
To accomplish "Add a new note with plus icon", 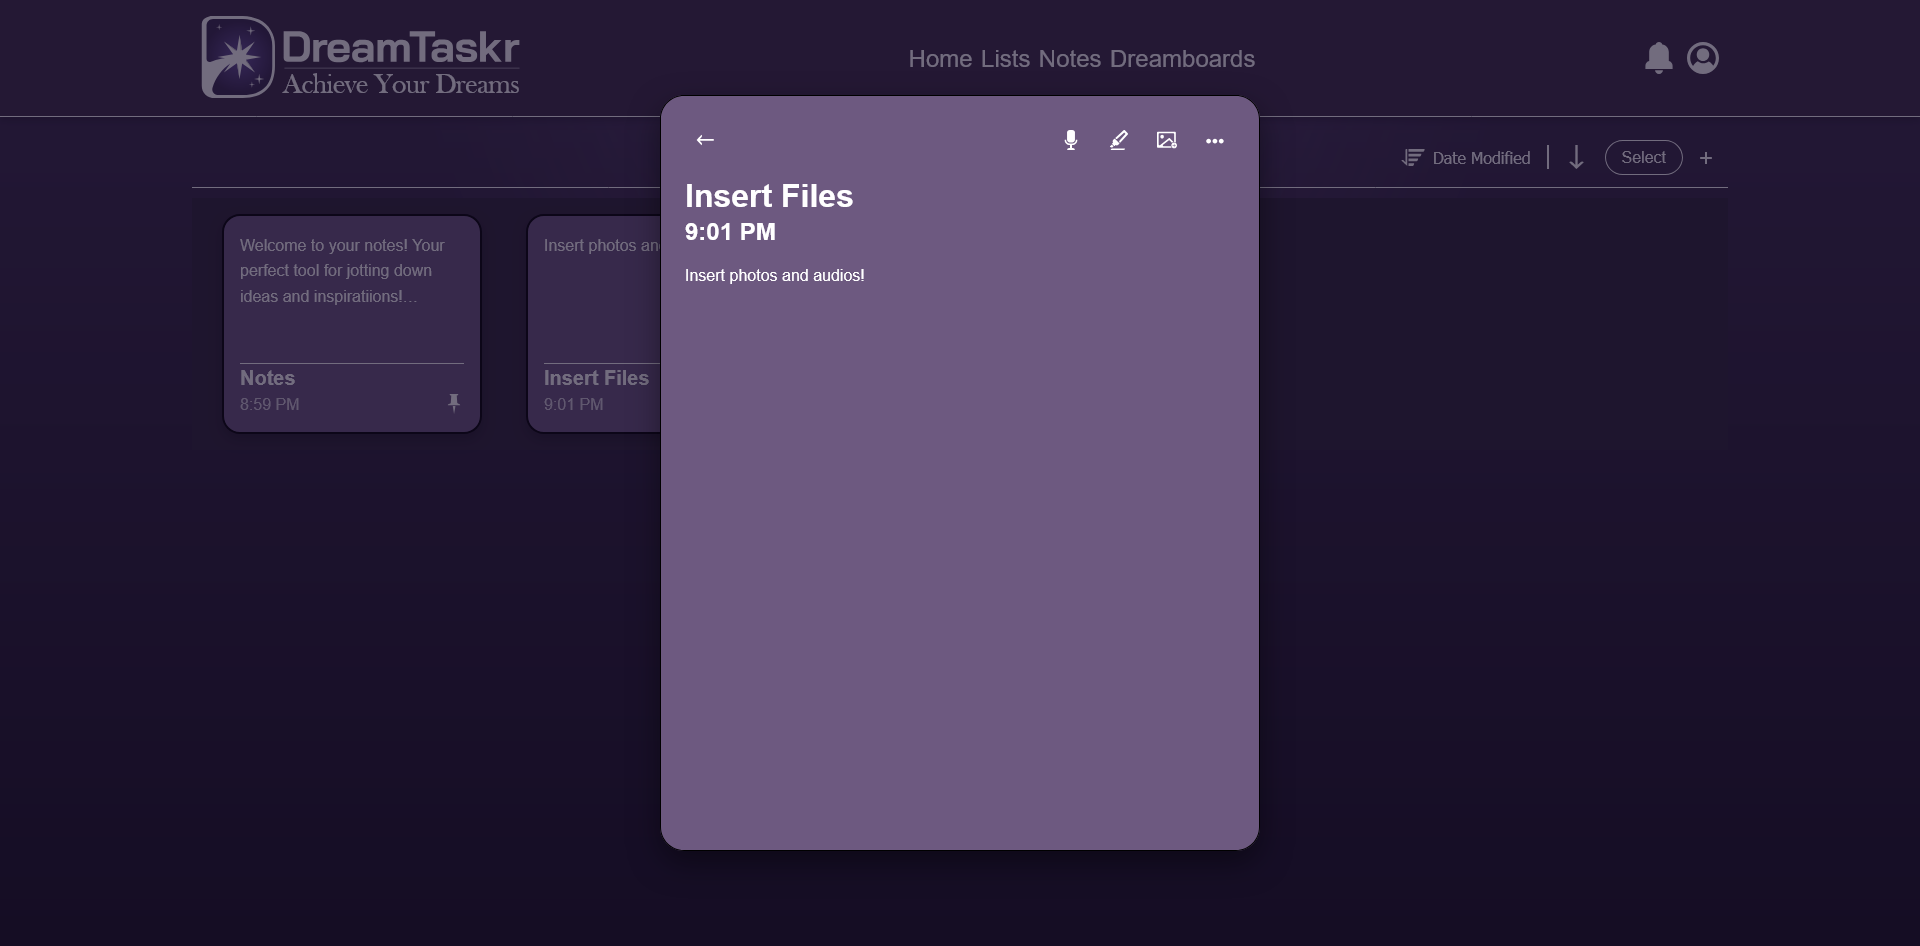I will pyautogui.click(x=1706, y=158).
